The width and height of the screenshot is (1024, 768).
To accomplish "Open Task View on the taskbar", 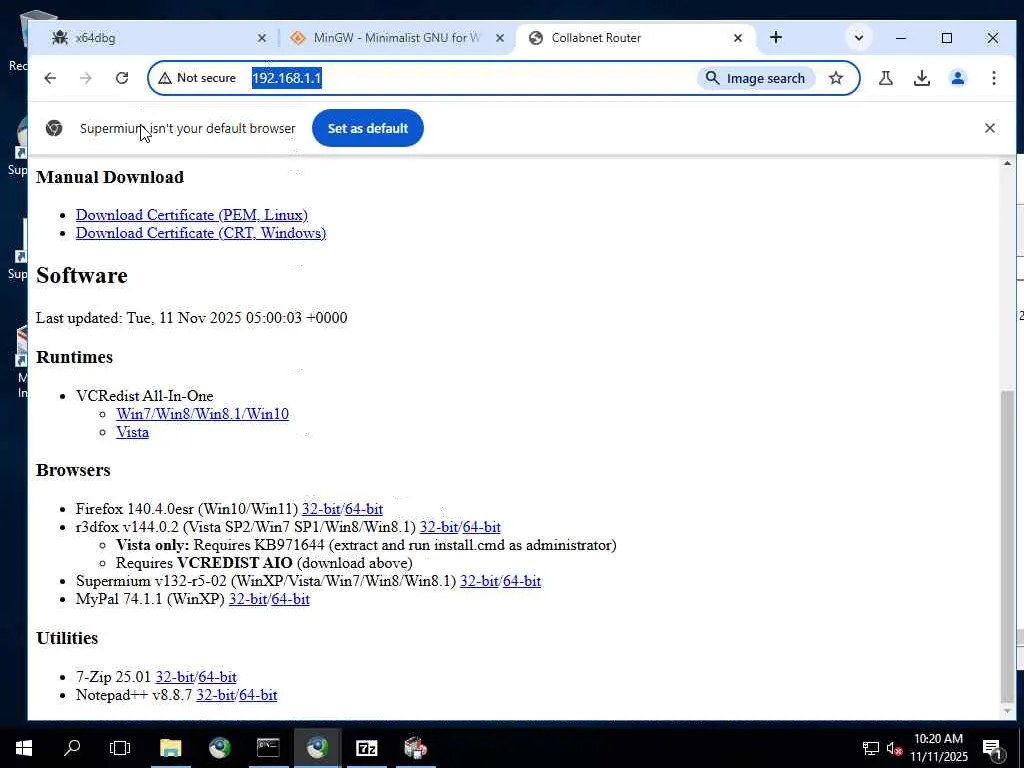I will [120, 748].
